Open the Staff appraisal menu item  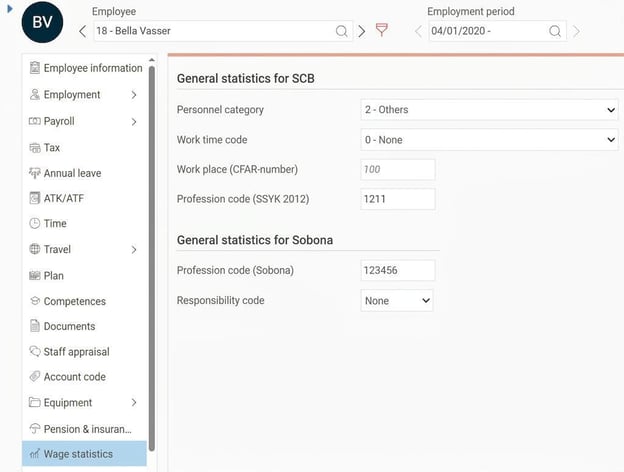[84, 352]
